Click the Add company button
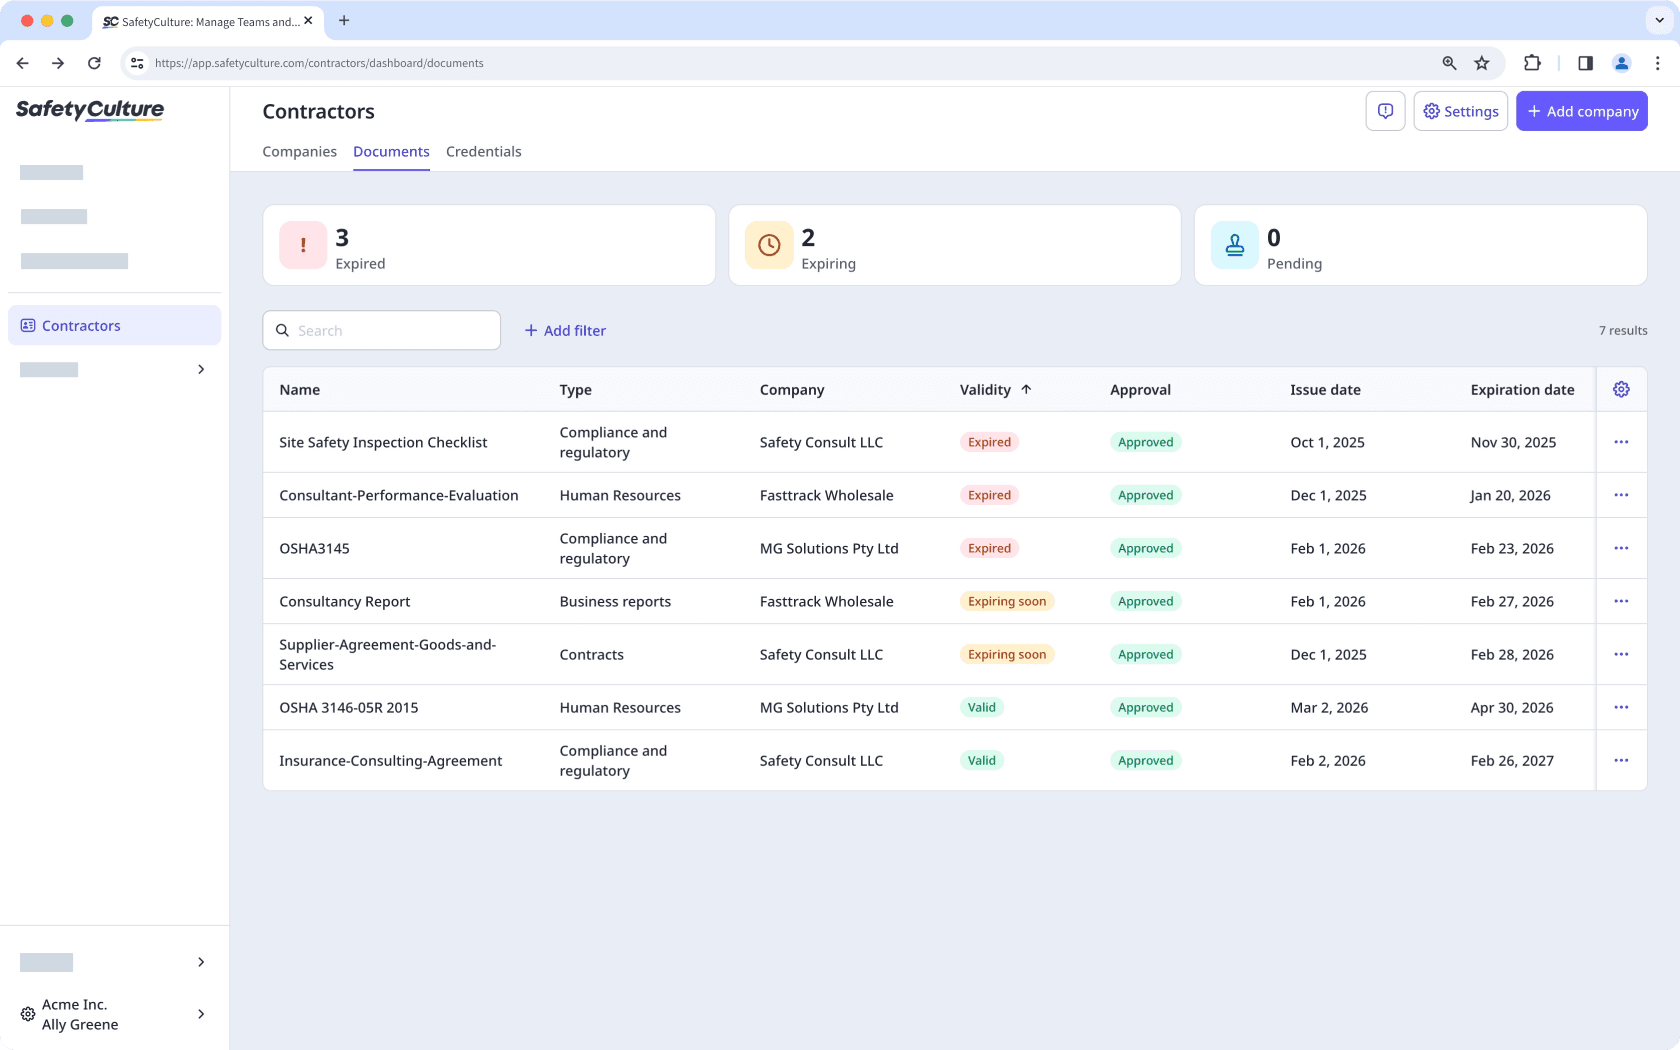Image resolution: width=1680 pixels, height=1050 pixels. pos(1582,111)
